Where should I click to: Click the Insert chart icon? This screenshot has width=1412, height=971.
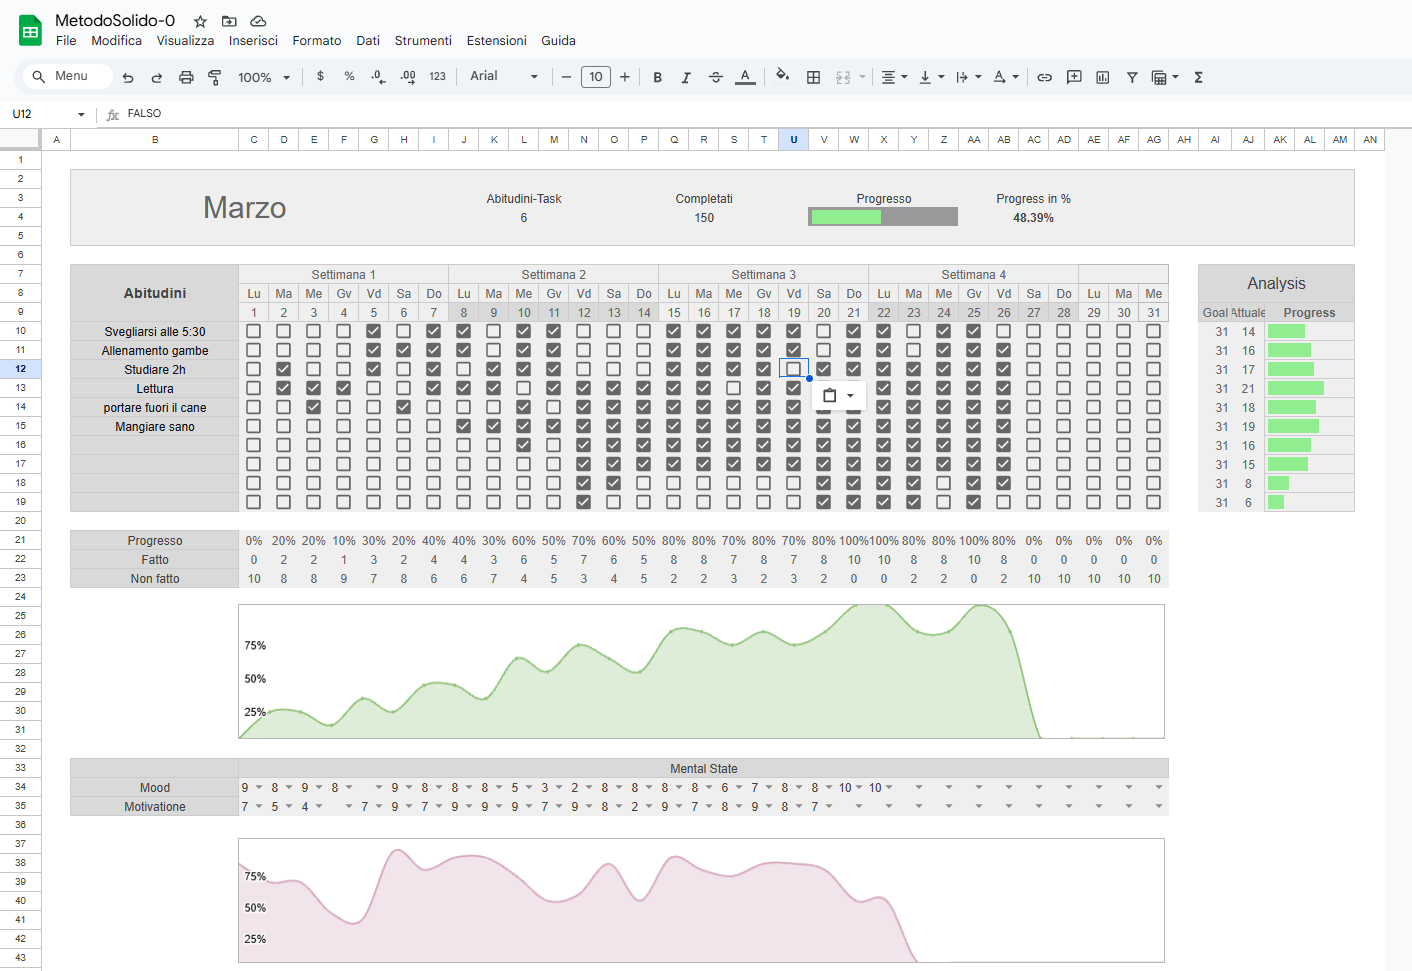coord(1102,77)
